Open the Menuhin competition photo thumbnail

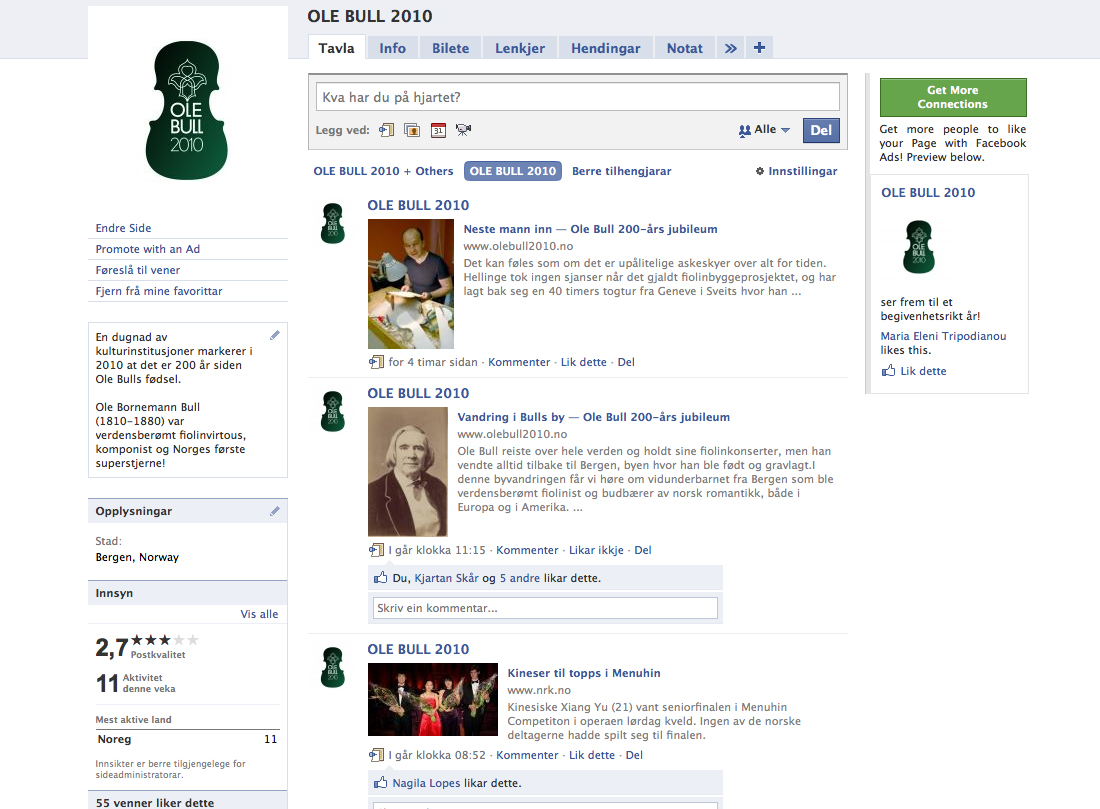coord(433,700)
